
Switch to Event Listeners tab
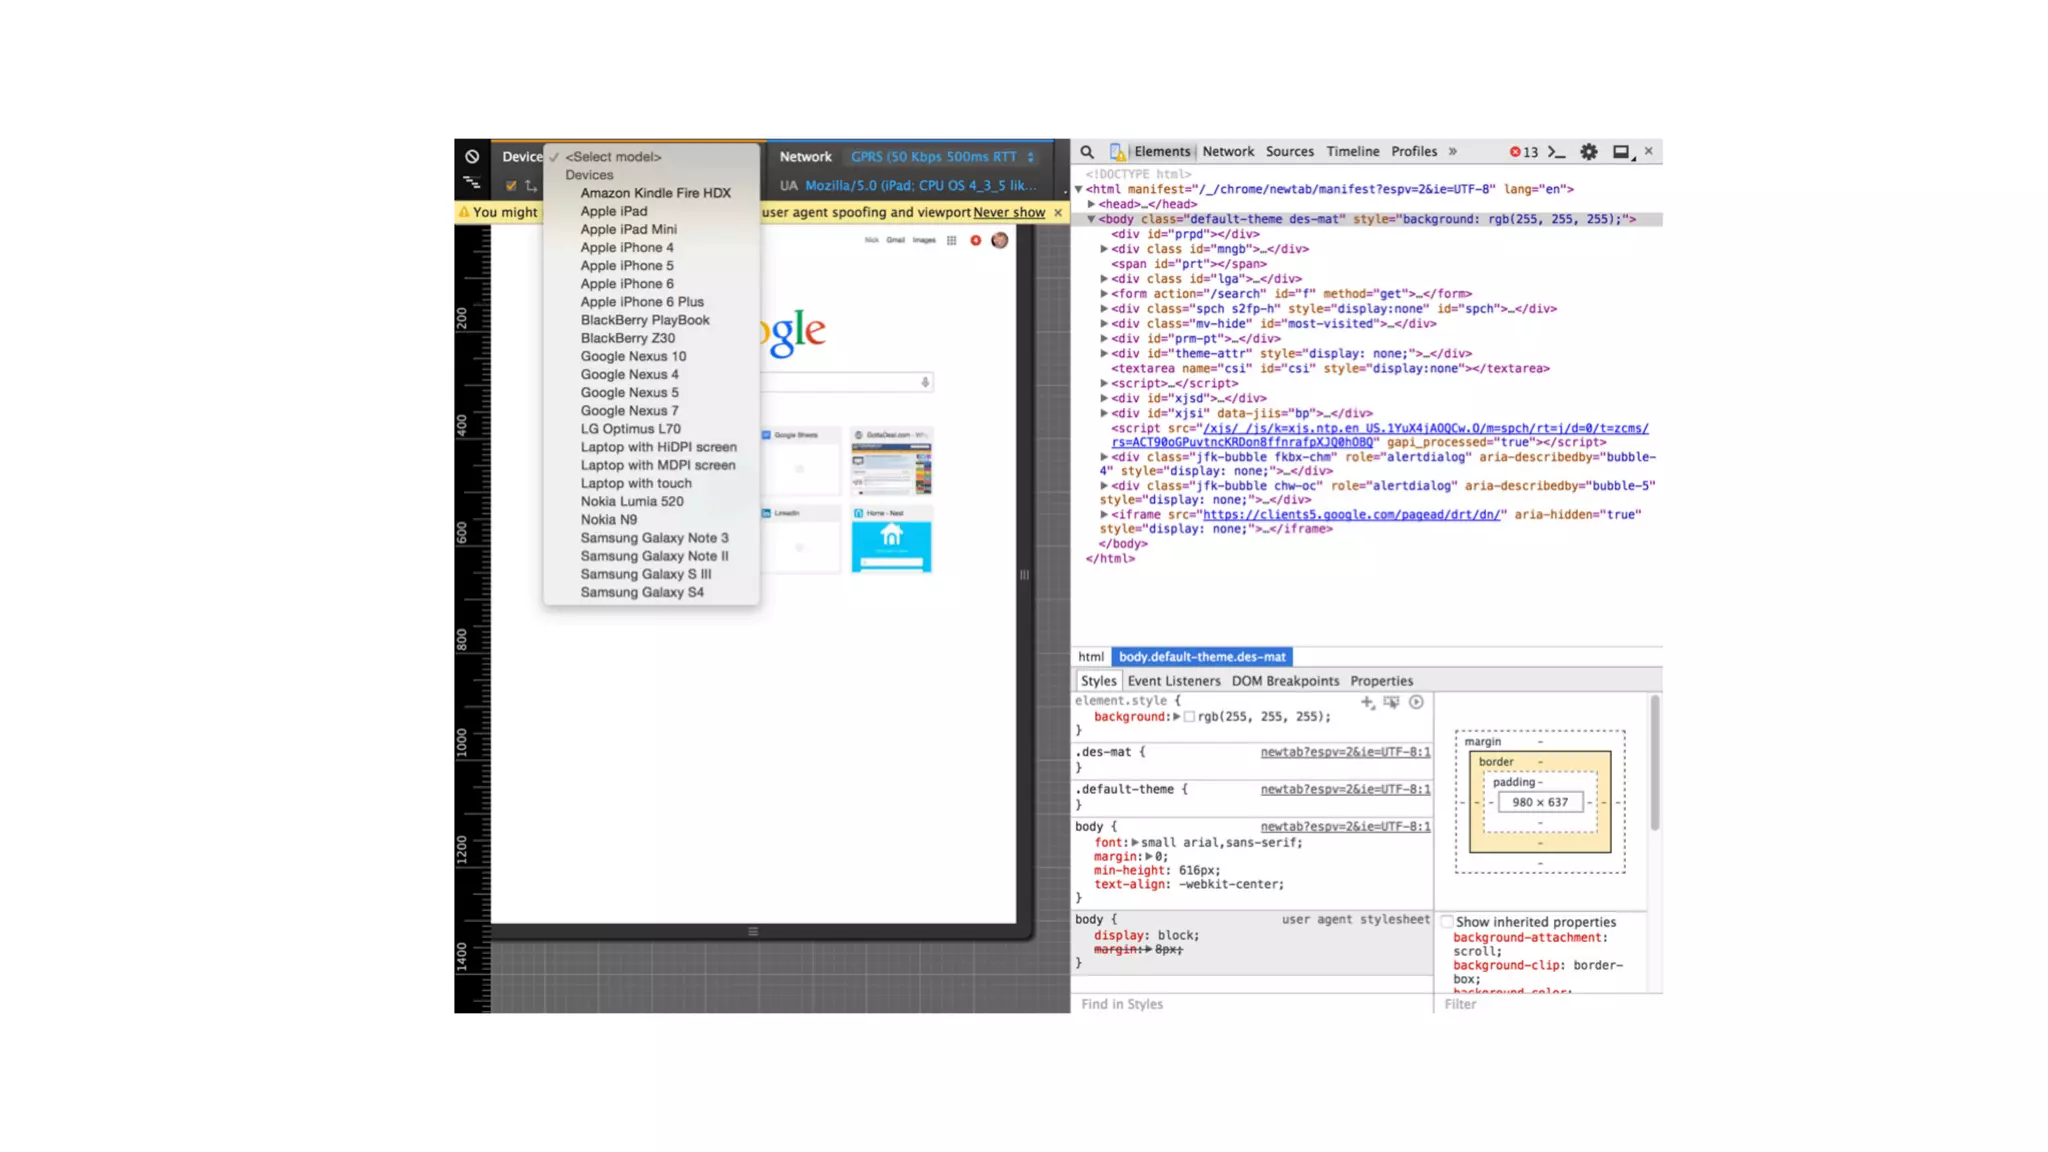coord(1174,681)
